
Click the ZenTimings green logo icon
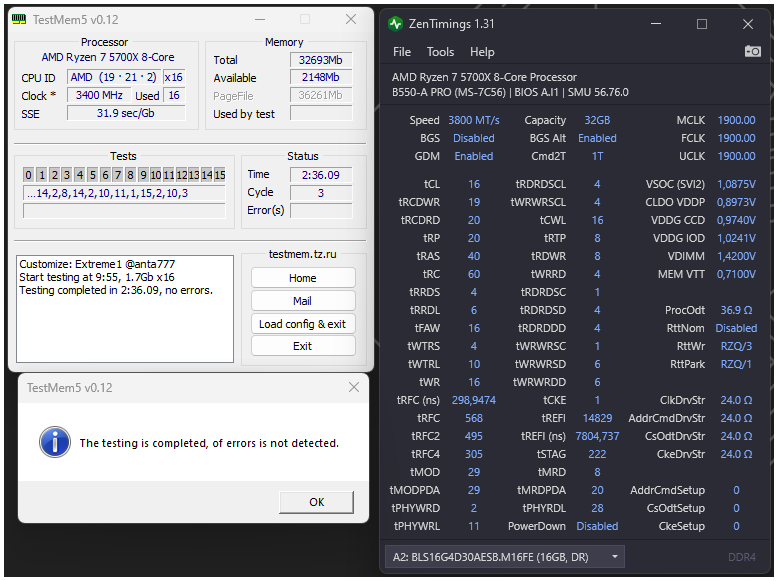click(x=396, y=23)
